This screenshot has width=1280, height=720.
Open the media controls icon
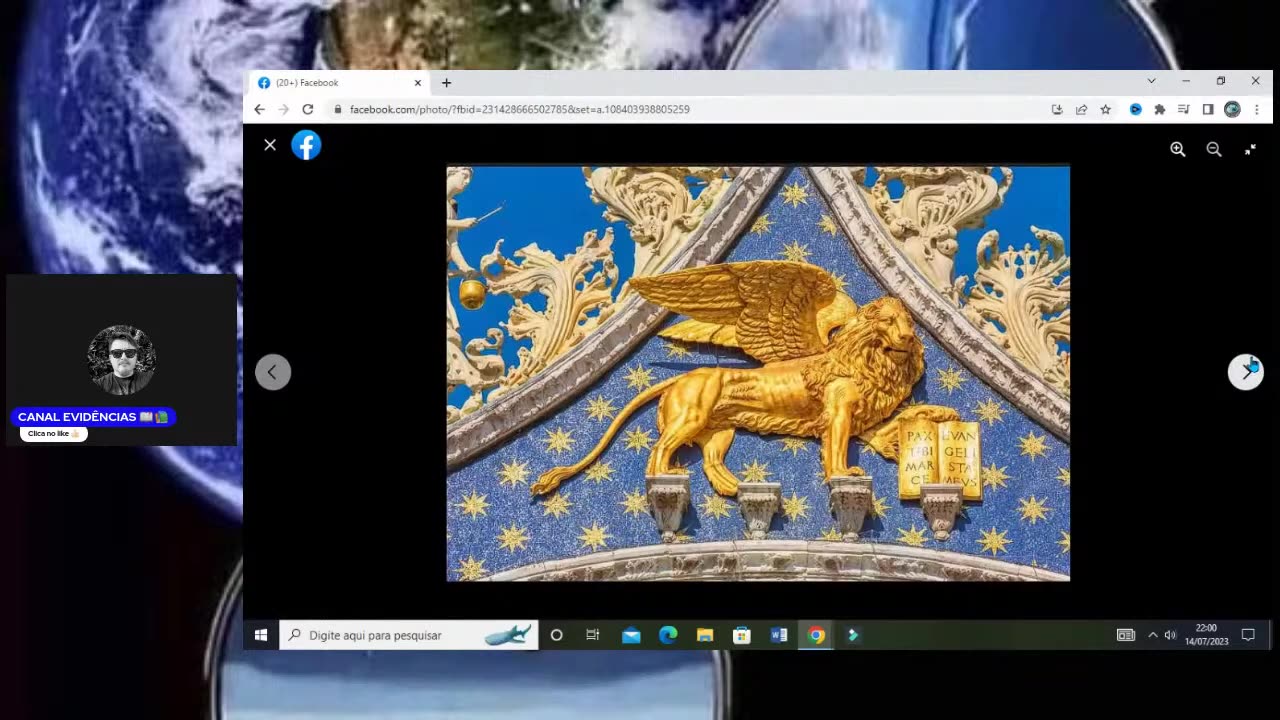click(x=1184, y=109)
